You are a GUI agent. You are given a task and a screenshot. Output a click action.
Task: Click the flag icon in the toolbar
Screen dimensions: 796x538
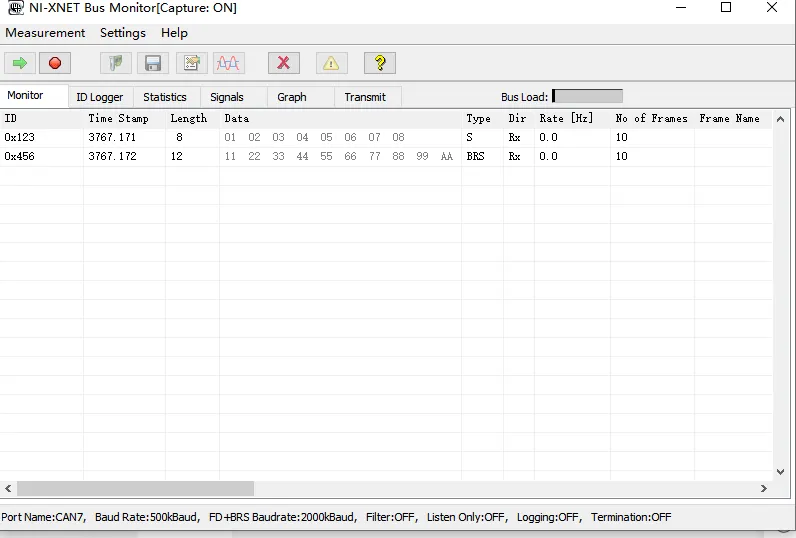point(116,63)
